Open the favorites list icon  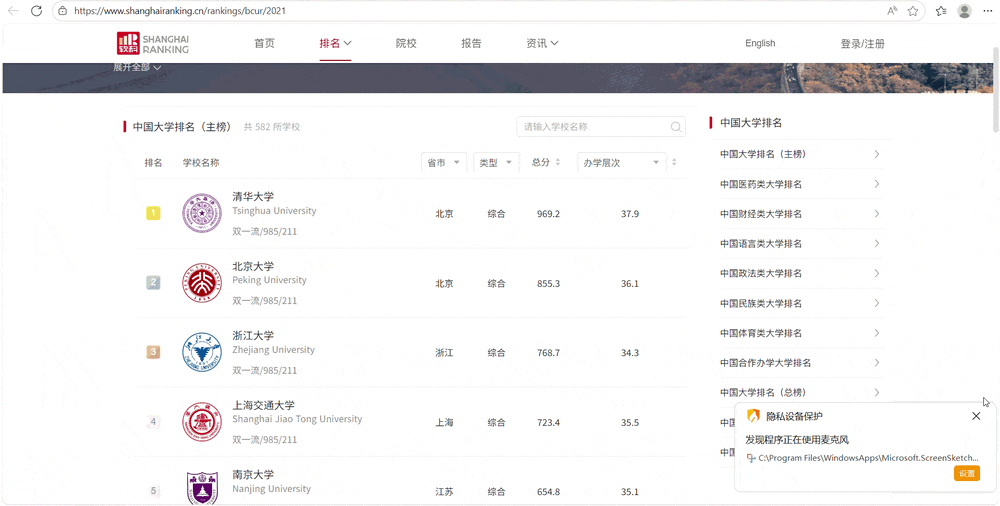[941, 11]
